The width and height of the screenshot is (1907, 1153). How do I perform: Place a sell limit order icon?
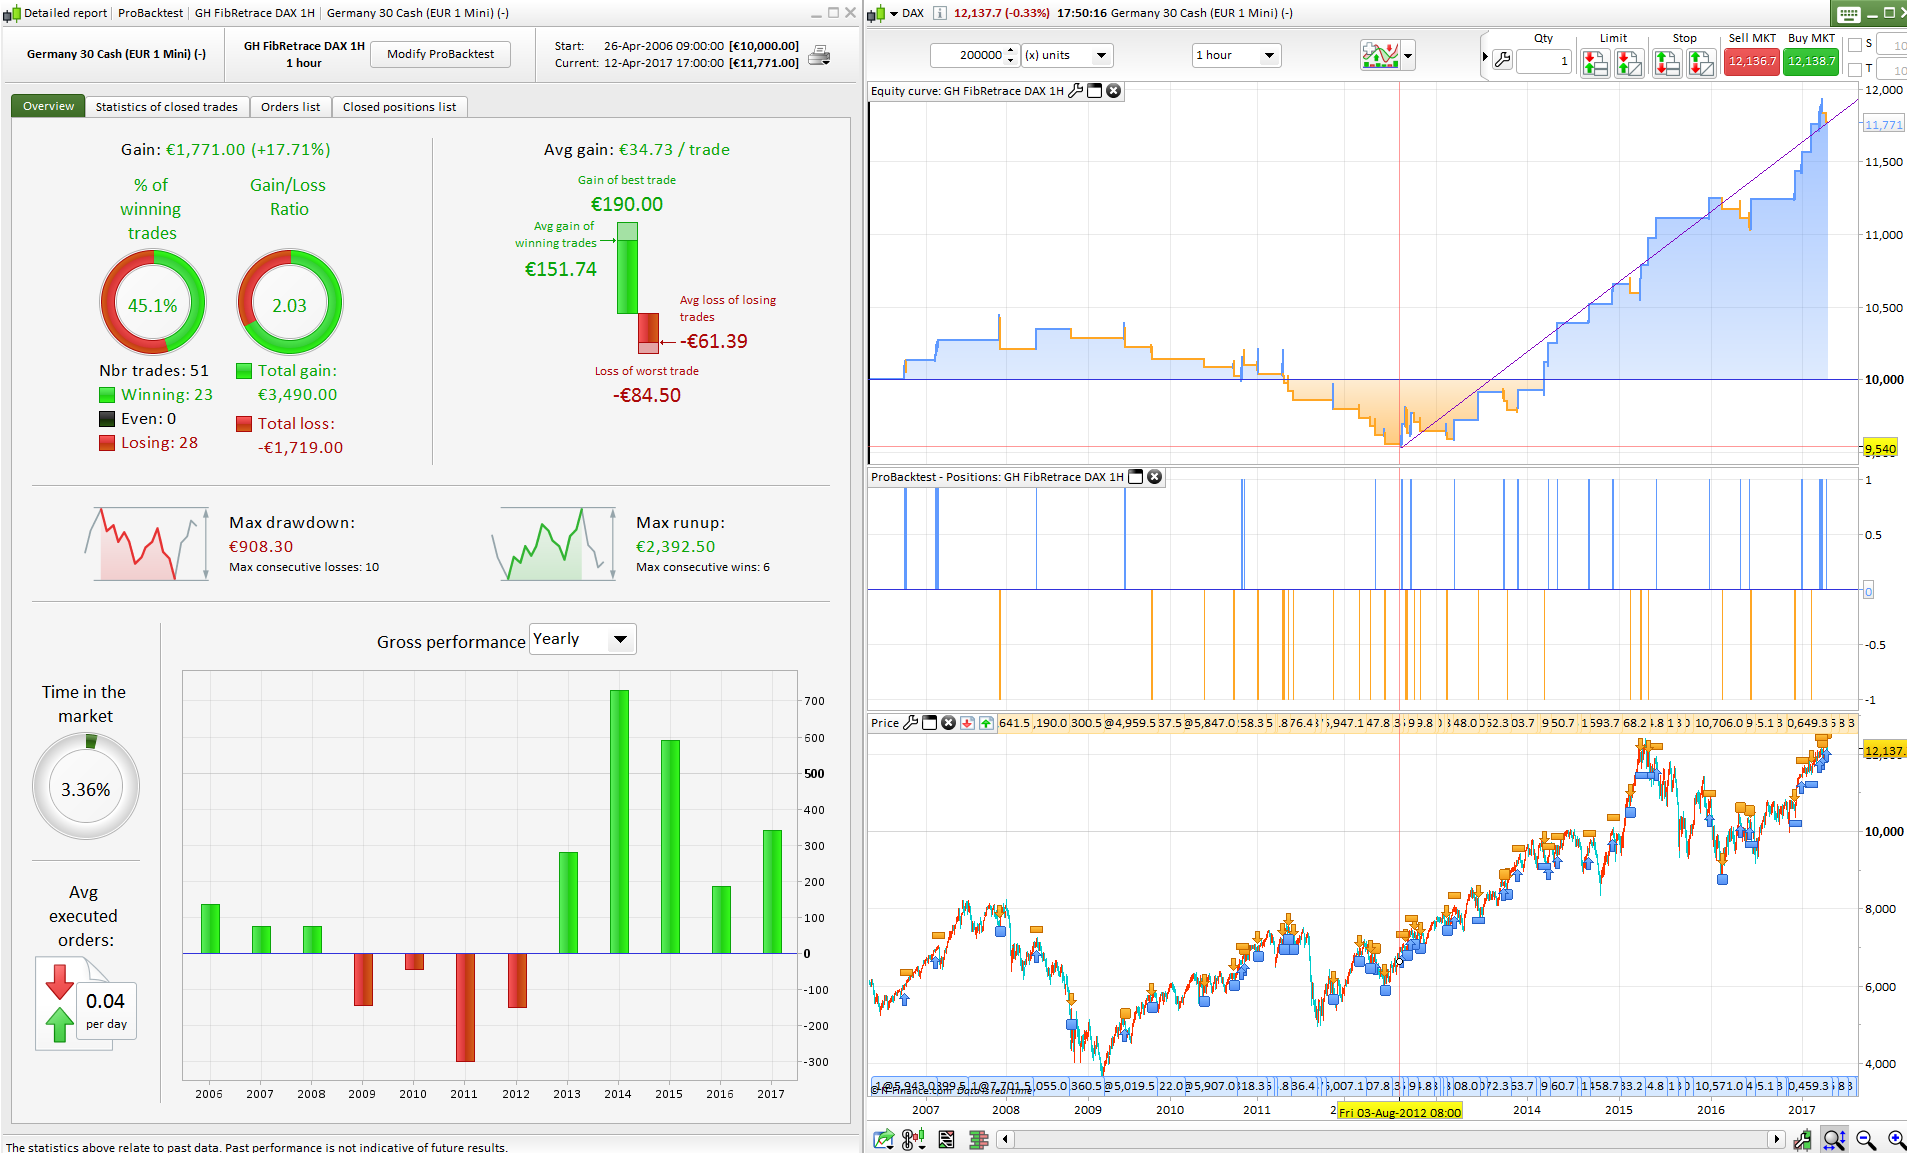(1595, 63)
